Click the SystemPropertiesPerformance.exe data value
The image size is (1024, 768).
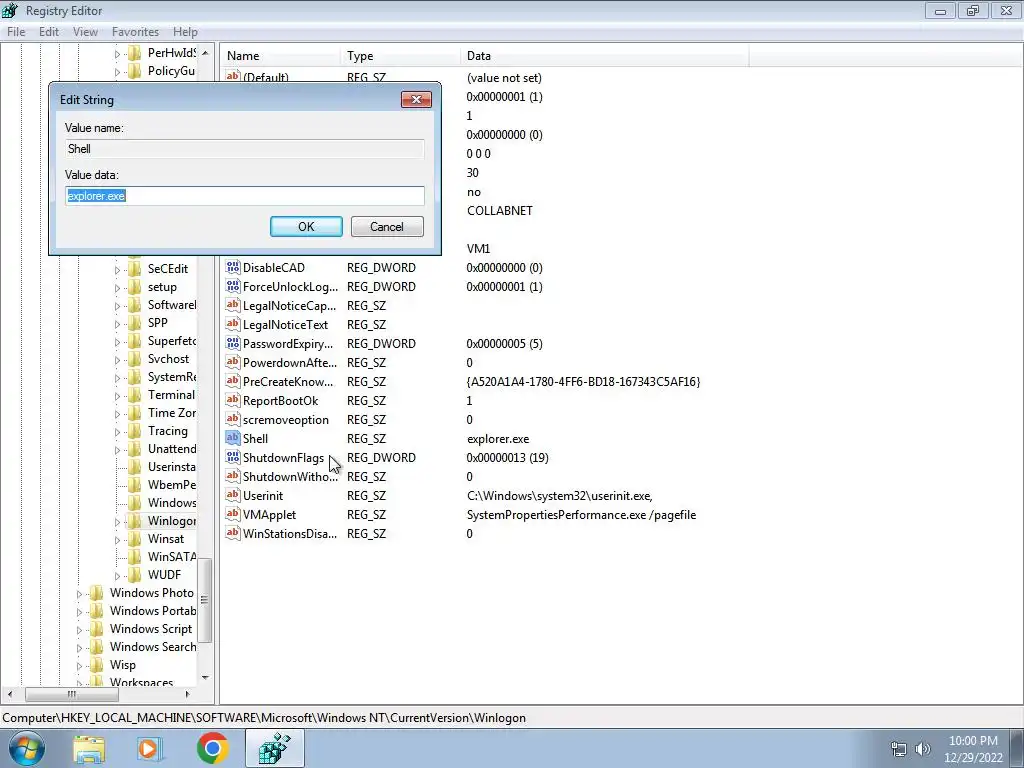(581, 515)
